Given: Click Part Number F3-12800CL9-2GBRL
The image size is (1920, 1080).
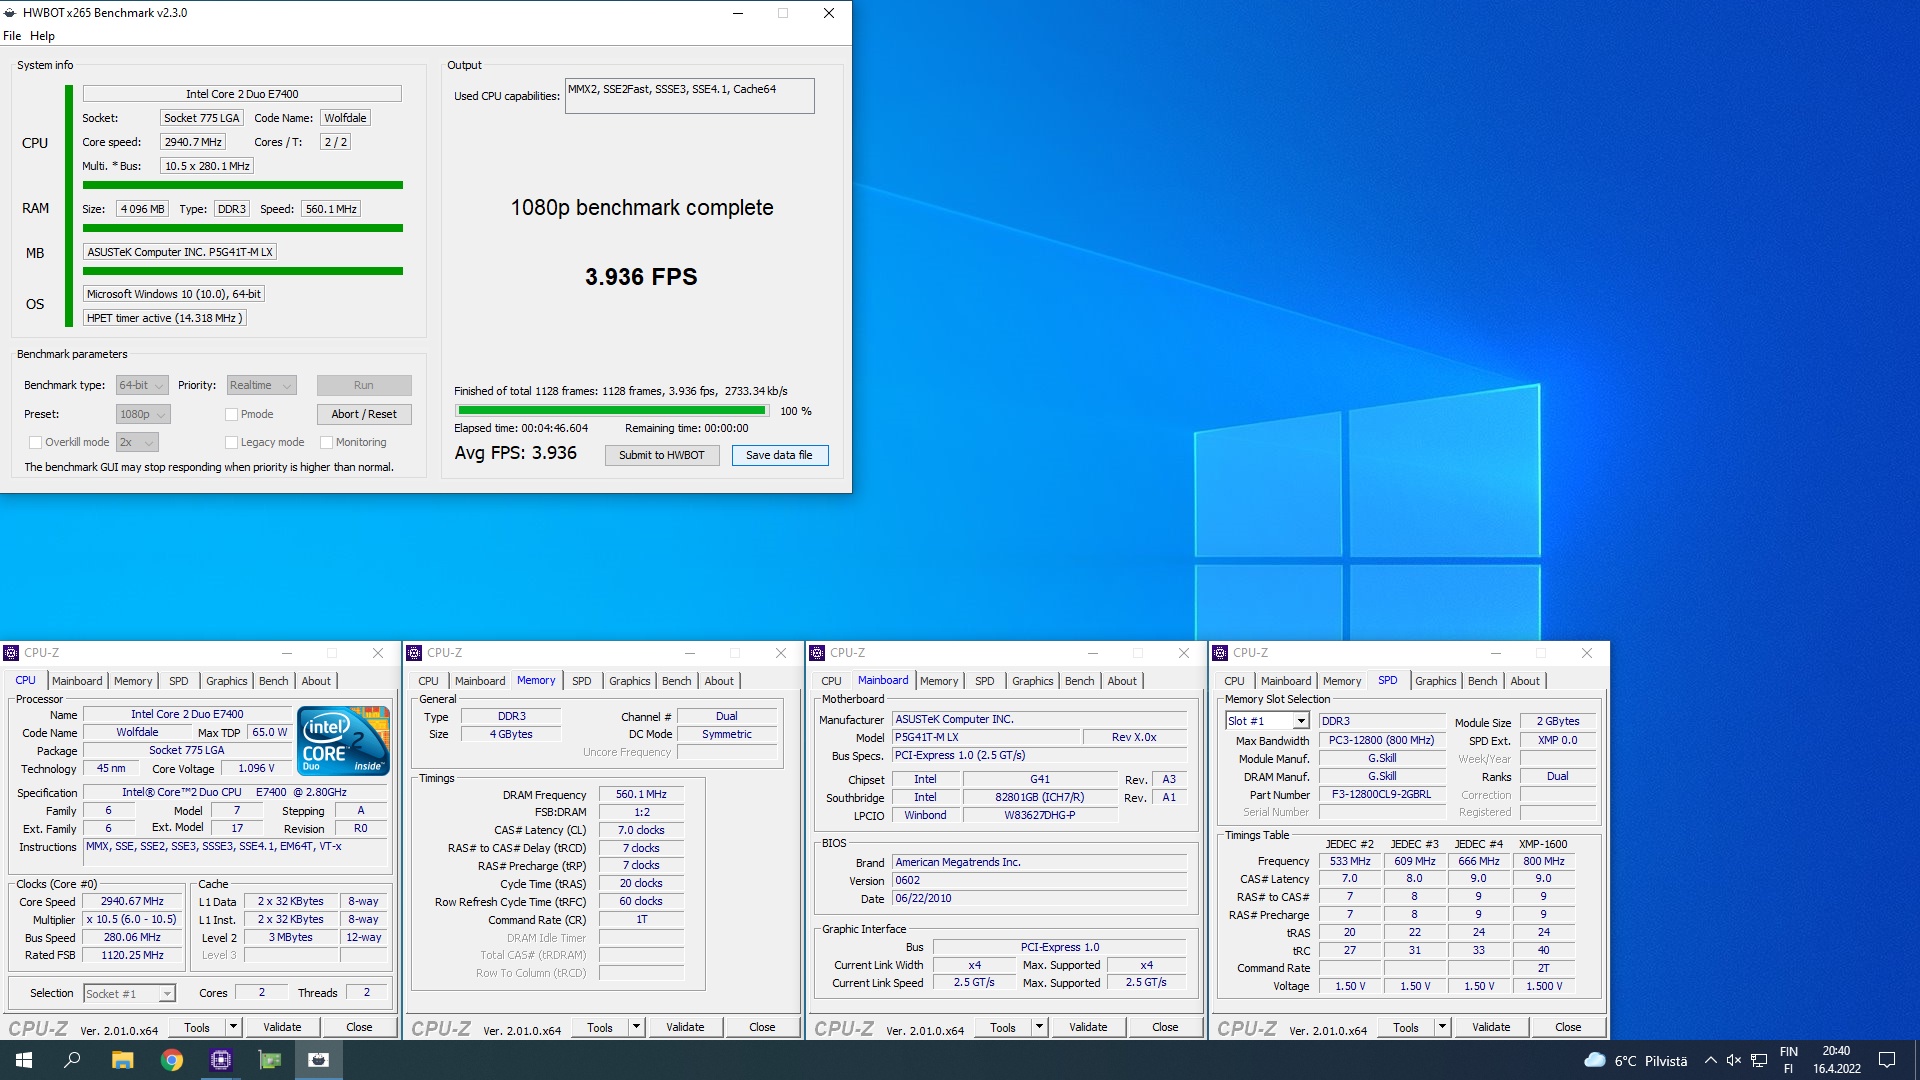Looking at the screenshot, I should pos(1381,795).
